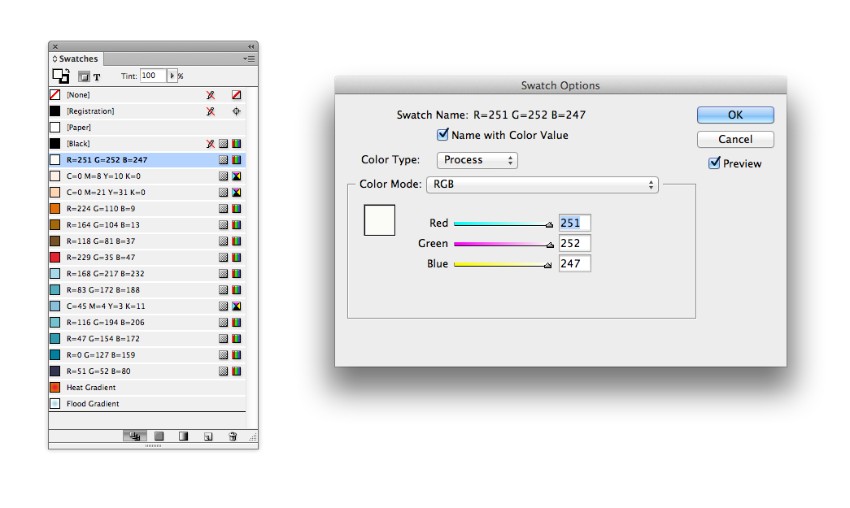This screenshot has height=508, width=850.
Task: Click the Blue slider track
Action: coord(503,265)
